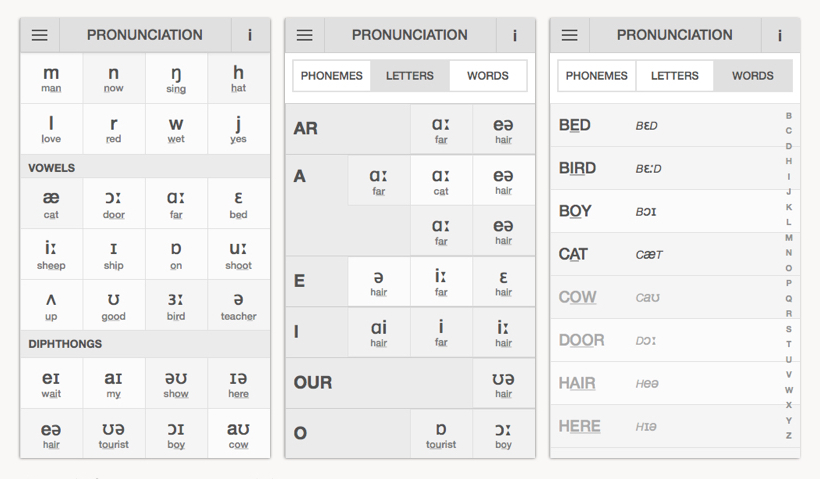The image size is (820, 479).
Task: Switch to Phonemes tab in the Letters panel
Action: point(332,76)
